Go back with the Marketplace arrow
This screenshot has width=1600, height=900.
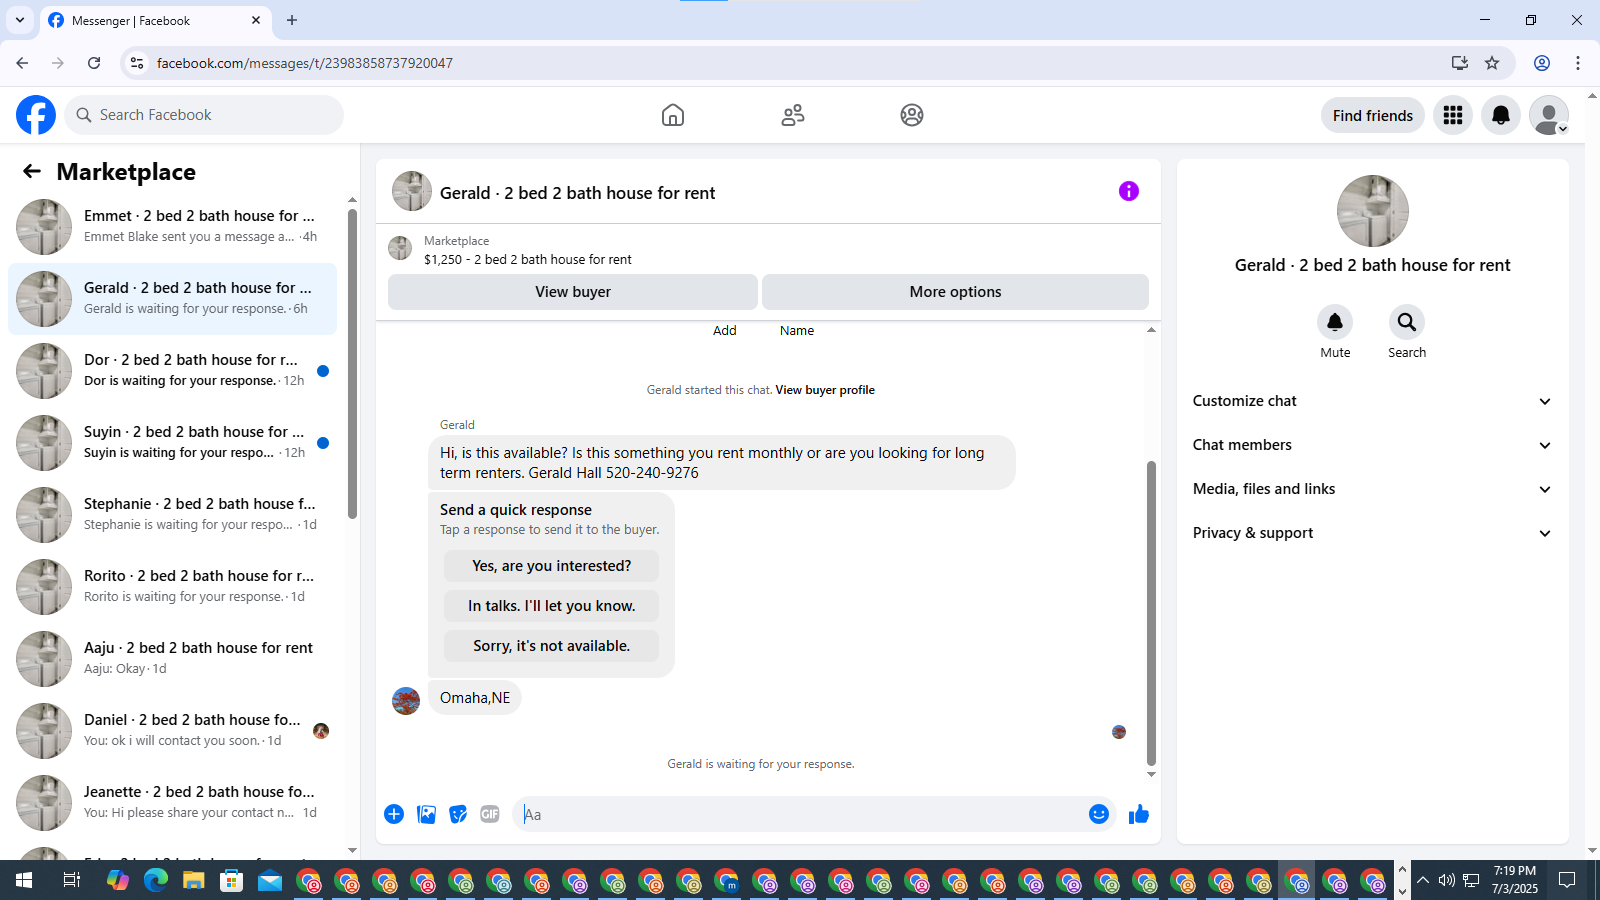[32, 171]
